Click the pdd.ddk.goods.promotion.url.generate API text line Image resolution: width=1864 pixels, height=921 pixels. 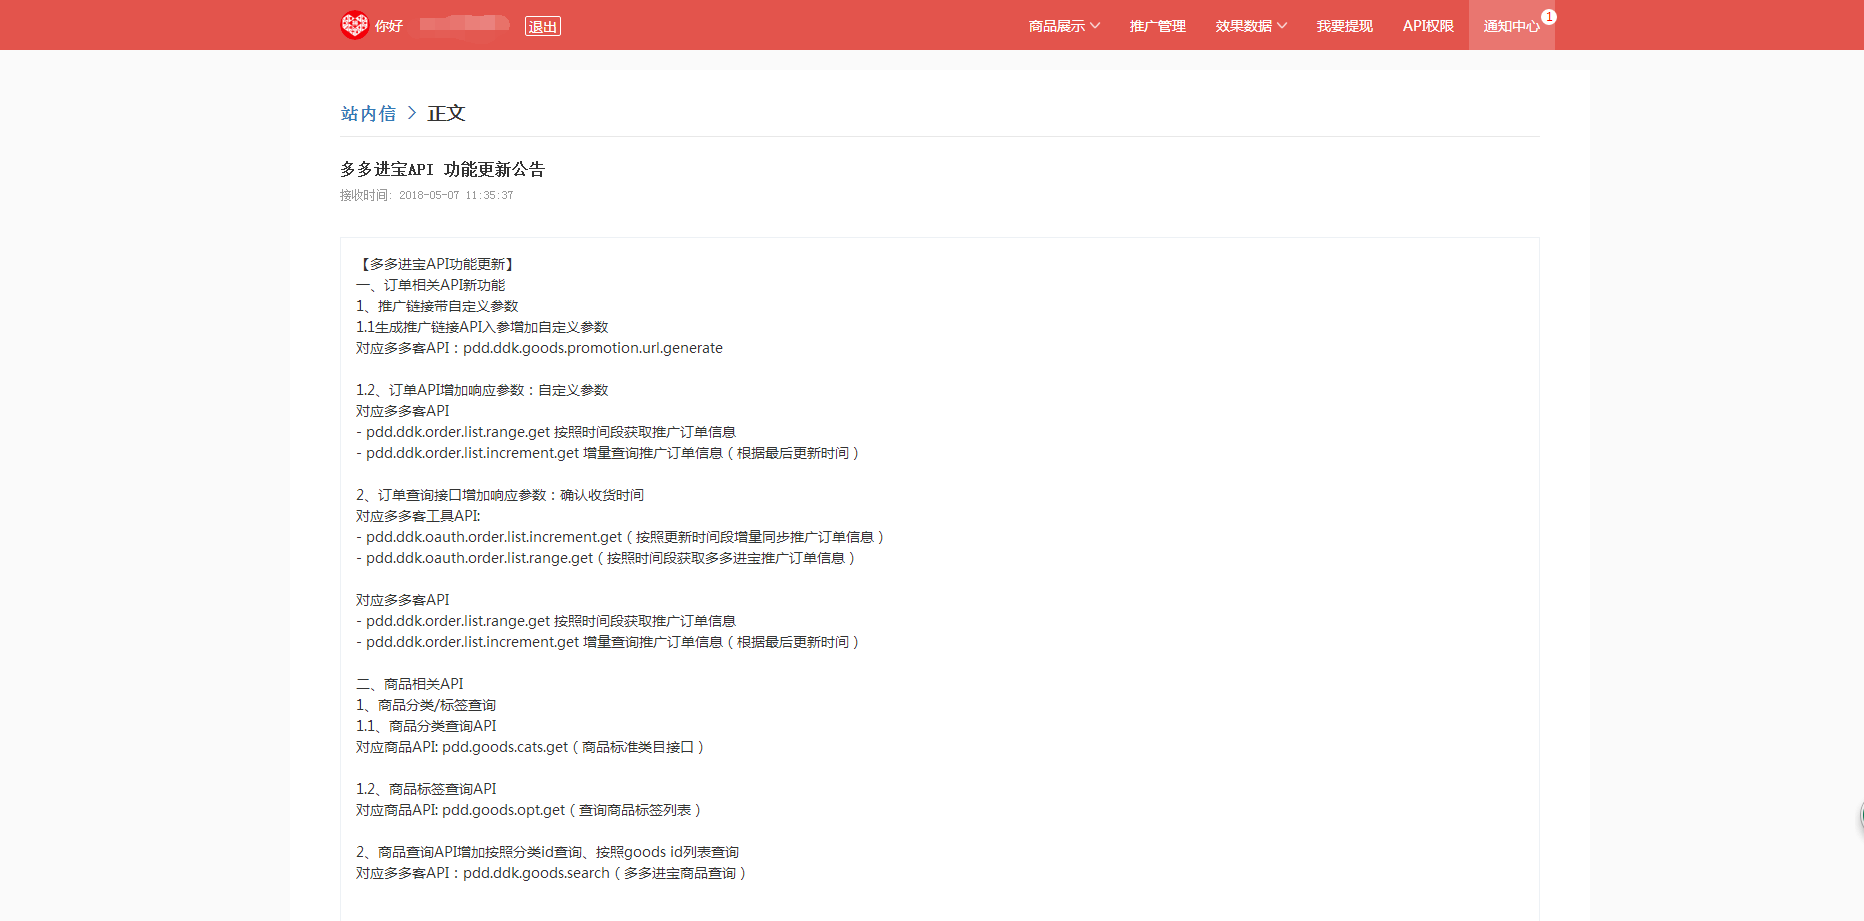(x=539, y=348)
